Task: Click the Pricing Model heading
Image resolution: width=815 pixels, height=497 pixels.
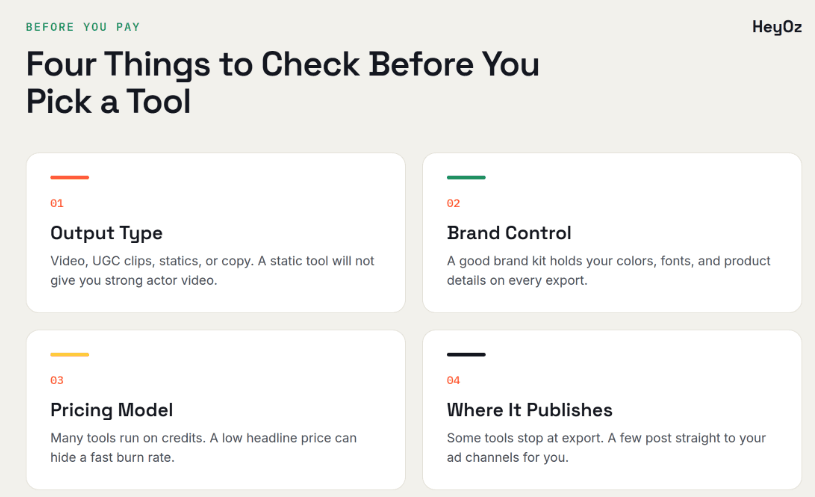Action: (x=112, y=410)
